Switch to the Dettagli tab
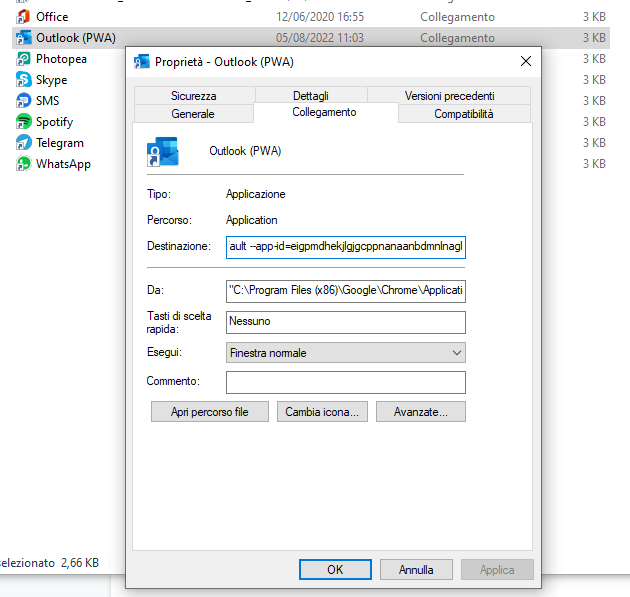630x597 pixels. (311, 96)
